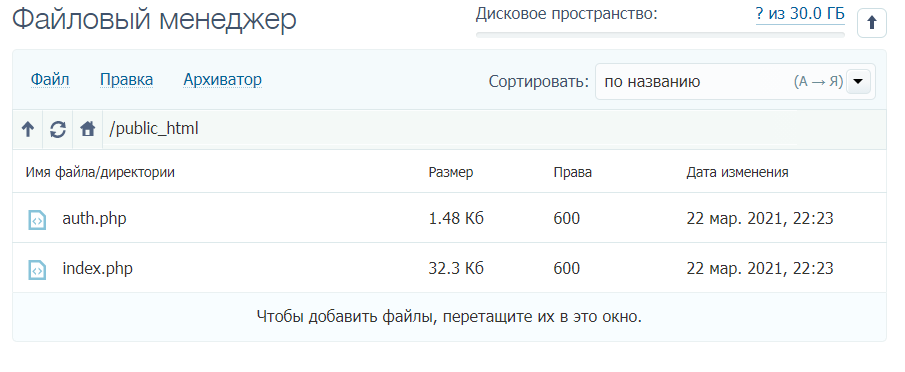Click upload arrow button at top right

(x=872, y=23)
